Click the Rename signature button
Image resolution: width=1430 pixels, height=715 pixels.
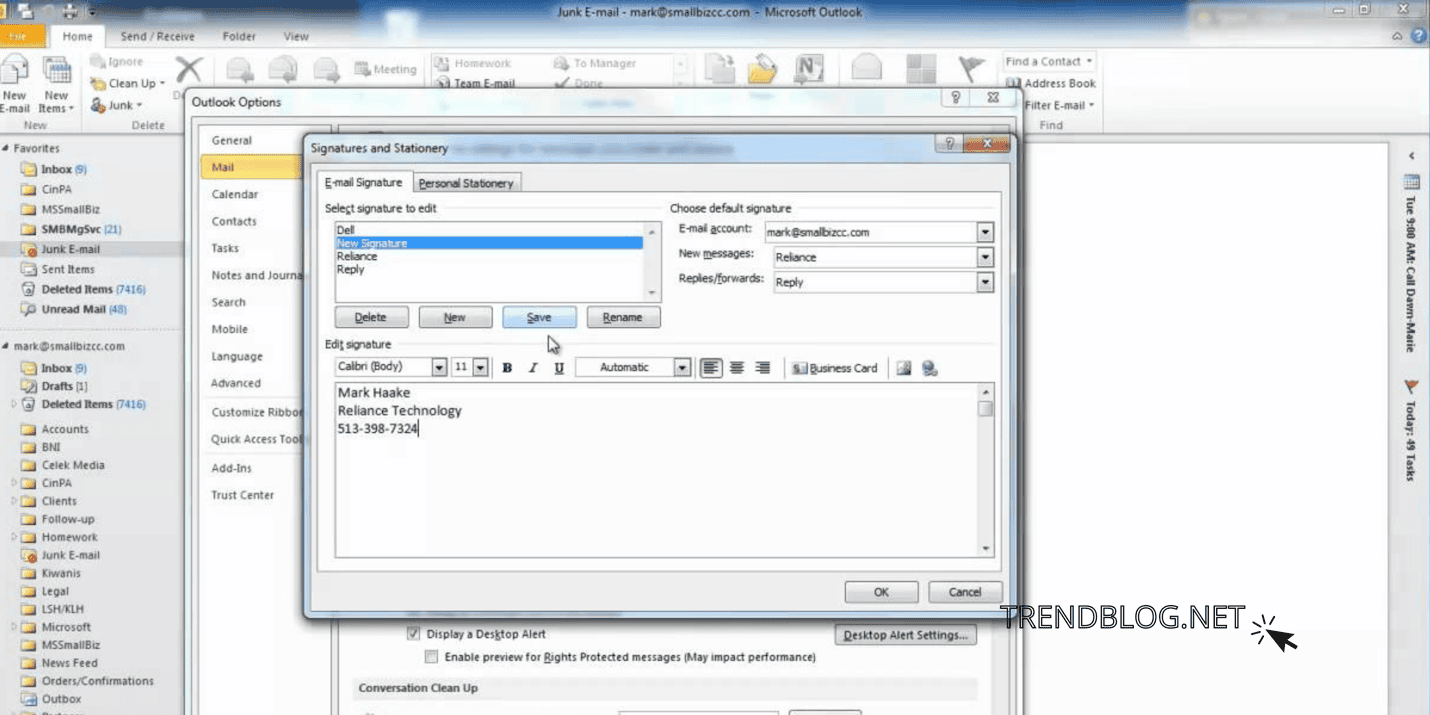point(622,317)
